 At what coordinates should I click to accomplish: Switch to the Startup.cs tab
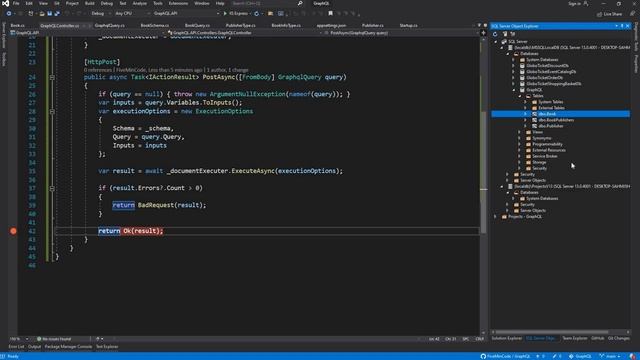pos(408,25)
